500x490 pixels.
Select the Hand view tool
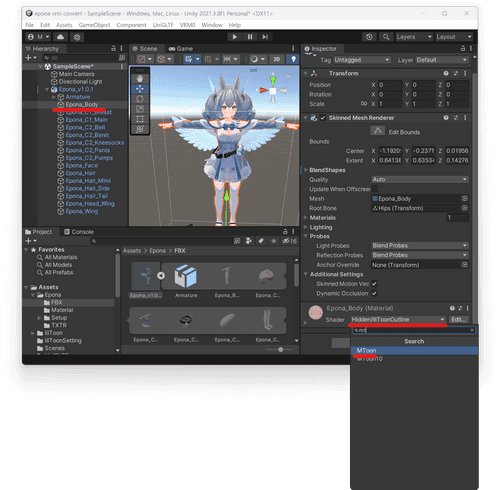(x=140, y=79)
